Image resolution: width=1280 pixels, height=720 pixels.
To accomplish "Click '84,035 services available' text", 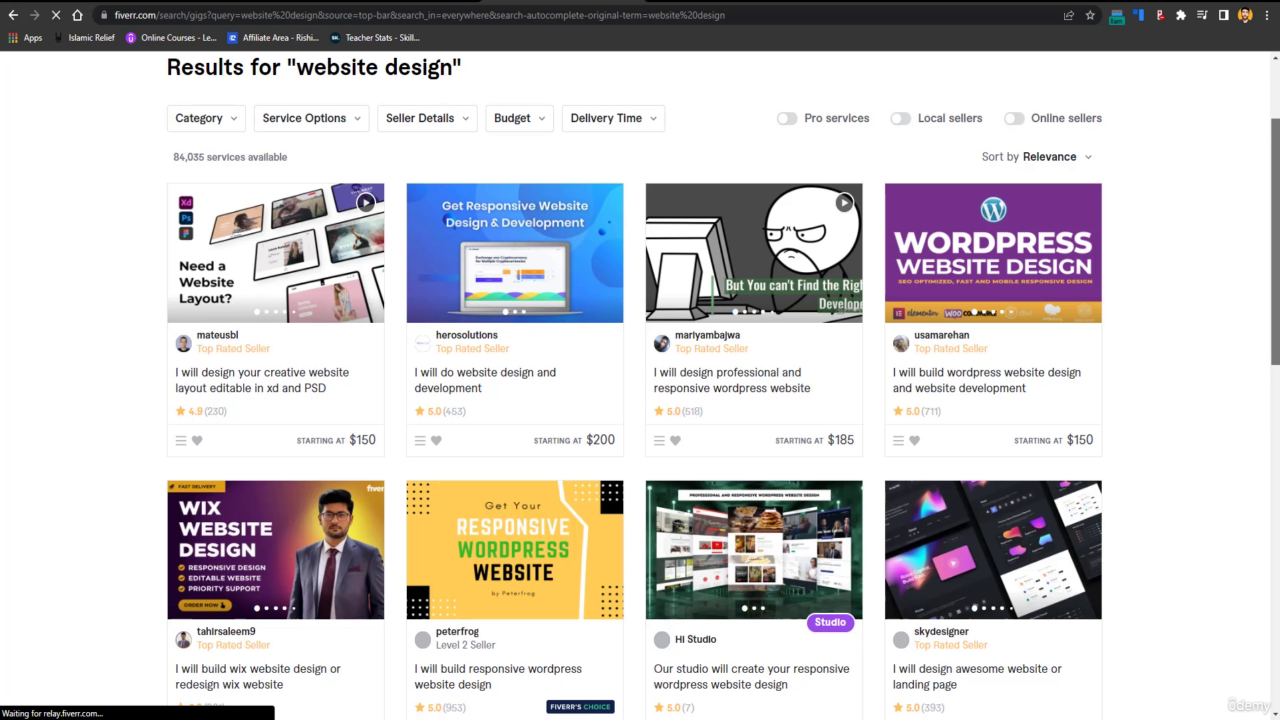I will 230,157.
